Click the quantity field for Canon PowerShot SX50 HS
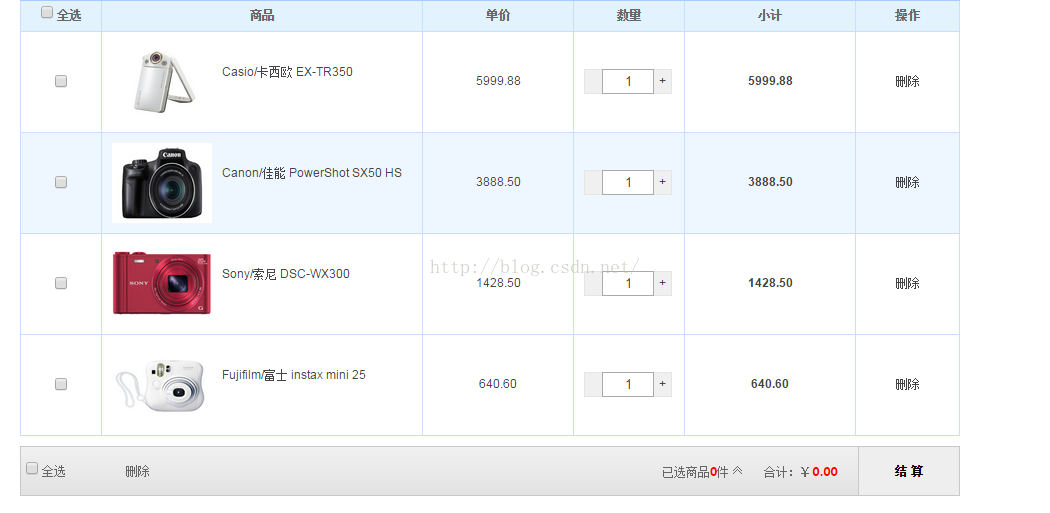Screen dimensions: 1050x513 tap(628, 182)
